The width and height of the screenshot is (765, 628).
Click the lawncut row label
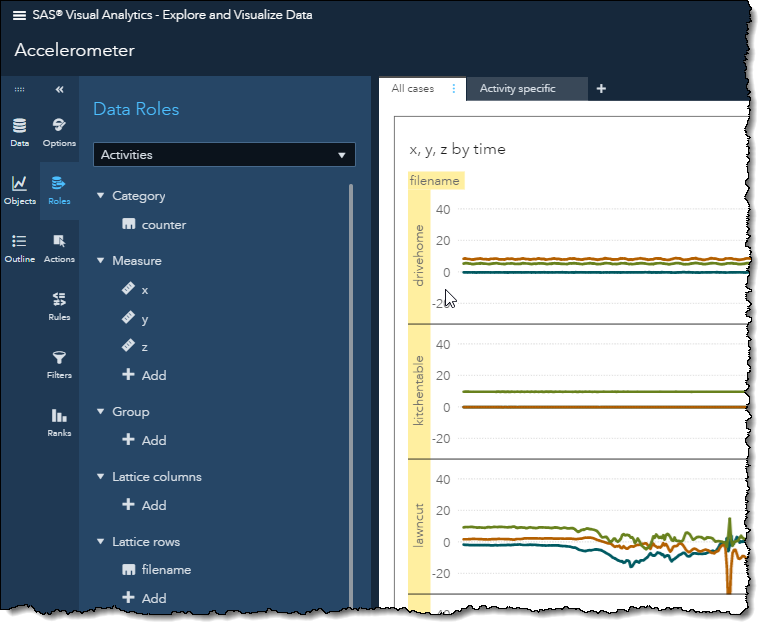point(418,525)
